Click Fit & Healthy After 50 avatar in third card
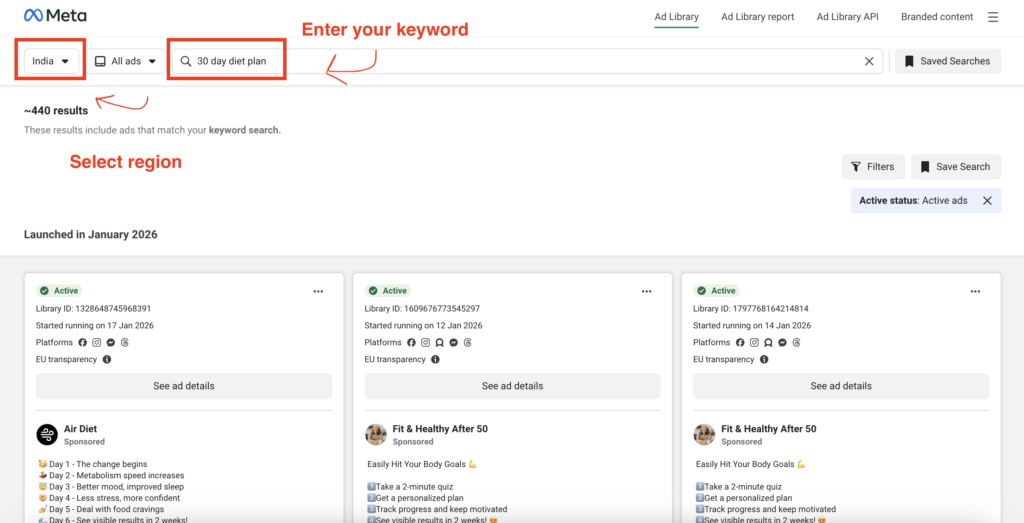The width and height of the screenshot is (1024, 523). [704, 434]
